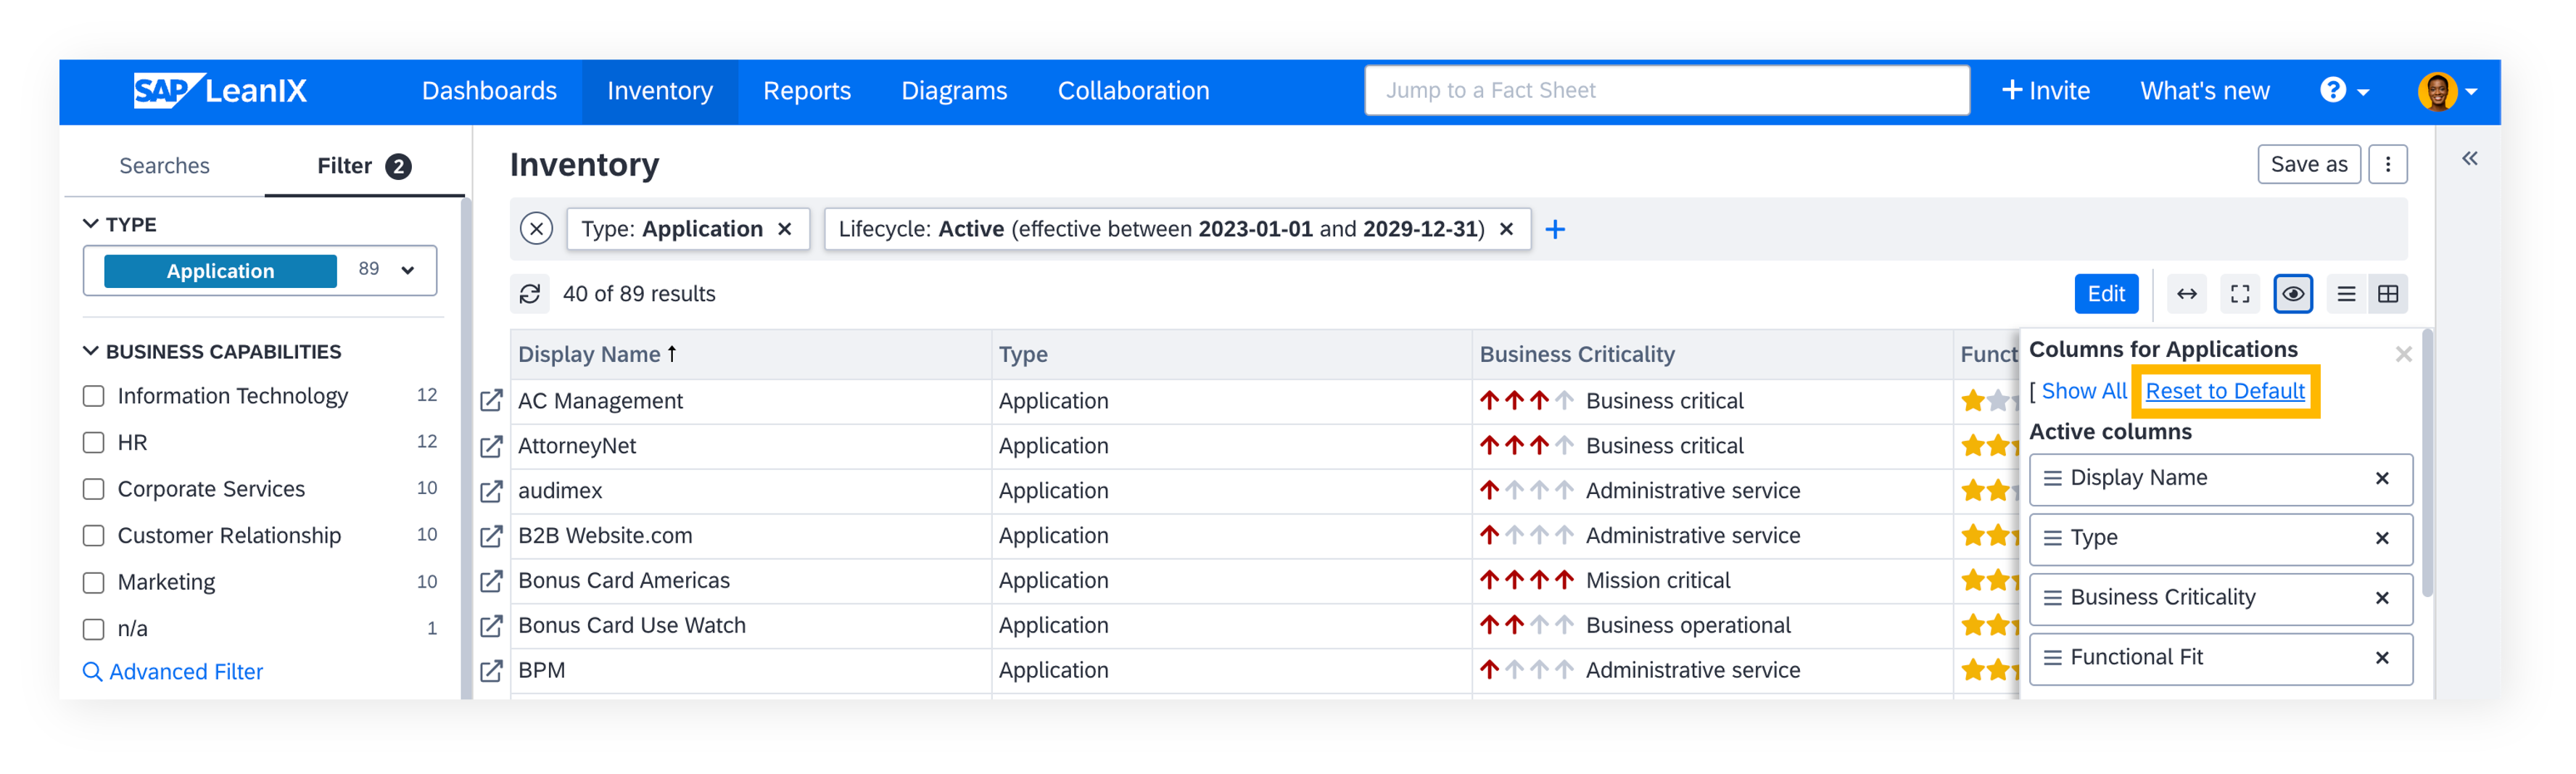Click the Invite button
This screenshot has height=774, width=2576.
point(2045,91)
